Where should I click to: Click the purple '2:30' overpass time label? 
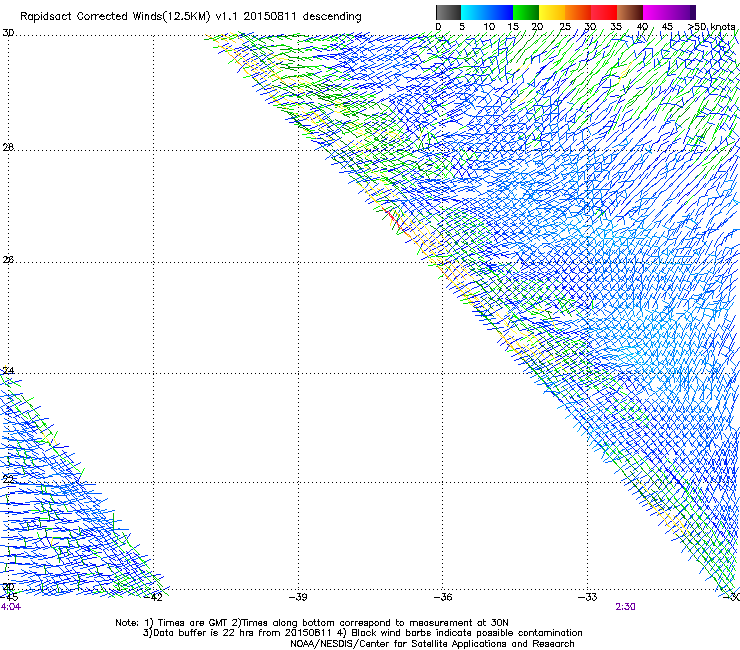click(625, 607)
